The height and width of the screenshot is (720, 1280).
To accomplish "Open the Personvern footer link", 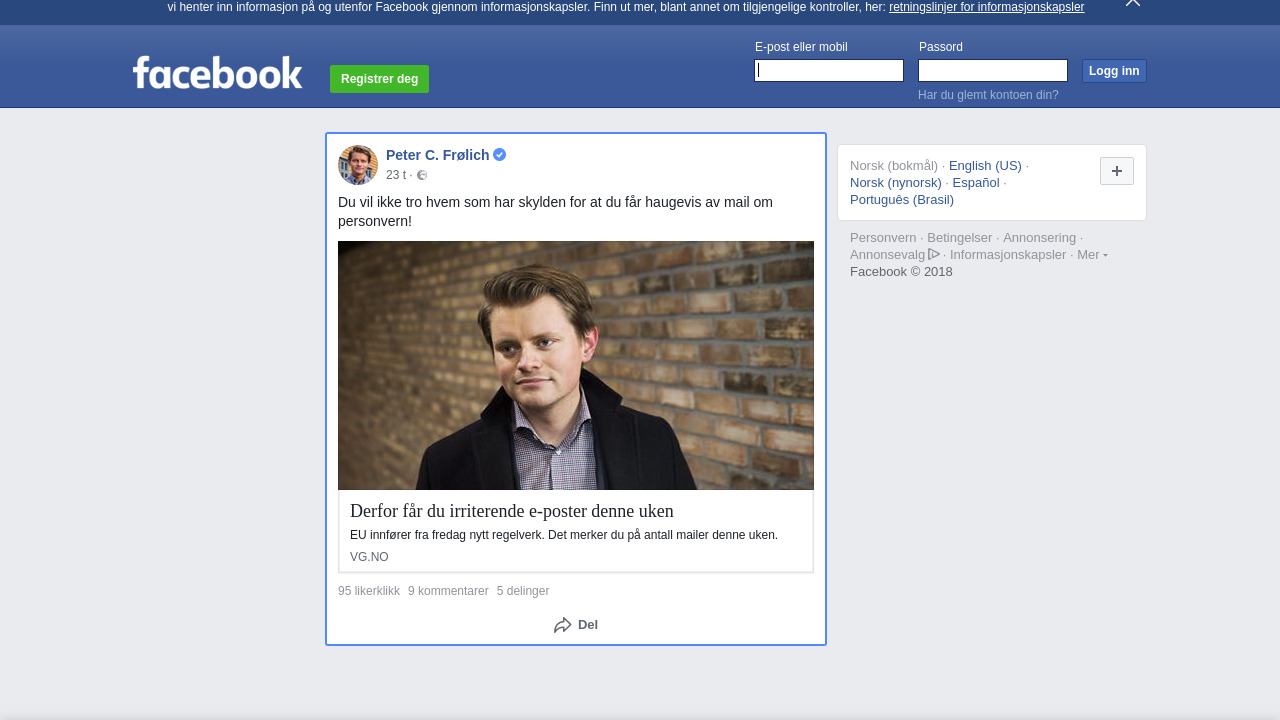I will coord(883,238).
